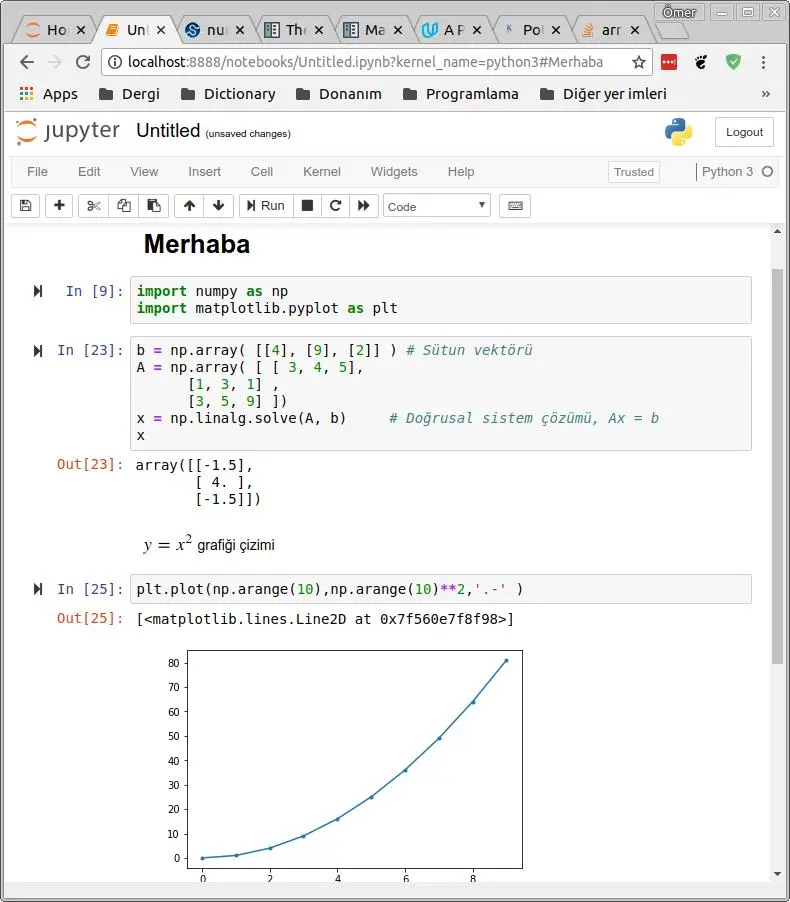The height and width of the screenshot is (902, 790).
Task: Run the selected cell
Action: coord(266,205)
